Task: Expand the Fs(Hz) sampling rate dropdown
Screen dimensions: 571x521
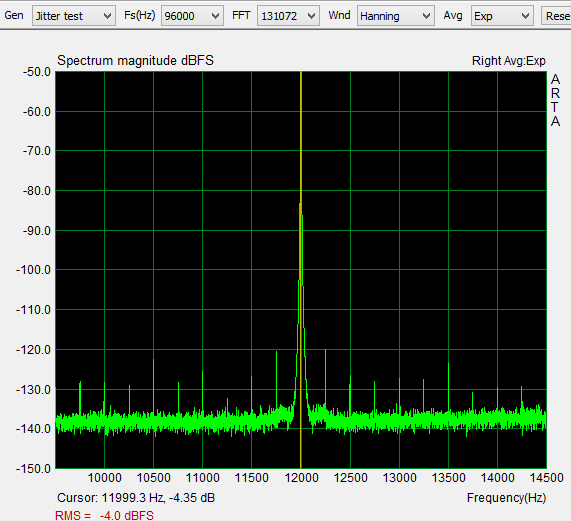Action: coord(192,16)
